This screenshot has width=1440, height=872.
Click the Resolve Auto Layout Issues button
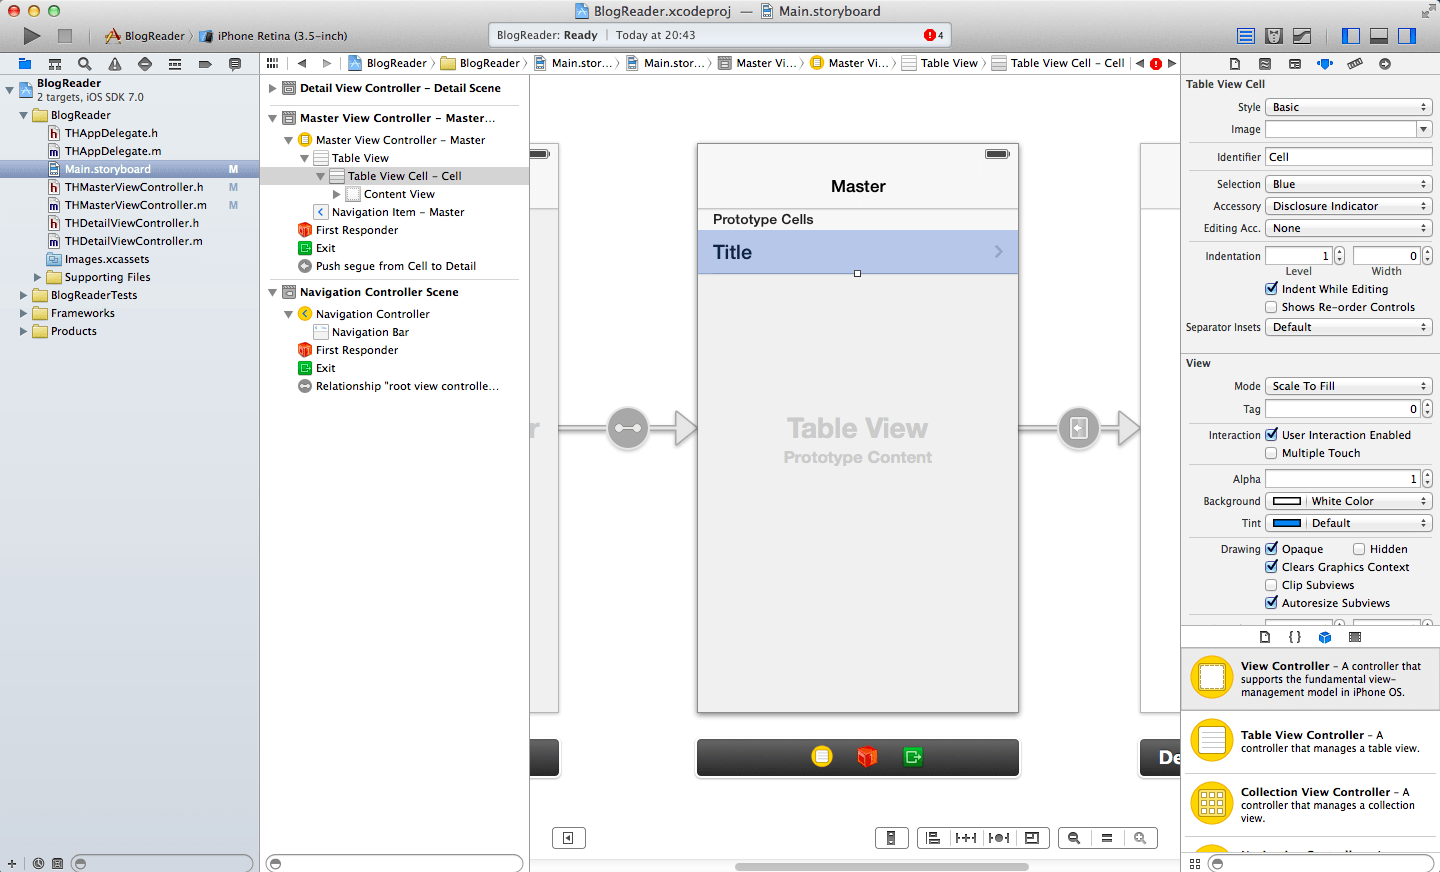[x=999, y=838]
